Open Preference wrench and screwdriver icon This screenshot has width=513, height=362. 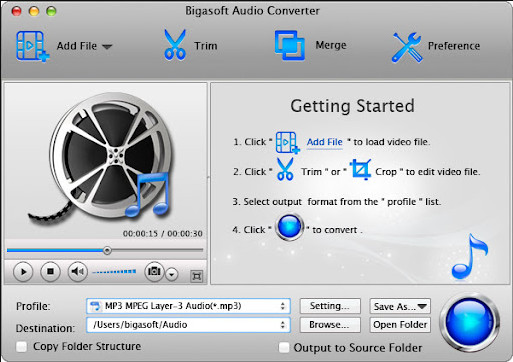(x=407, y=47)
